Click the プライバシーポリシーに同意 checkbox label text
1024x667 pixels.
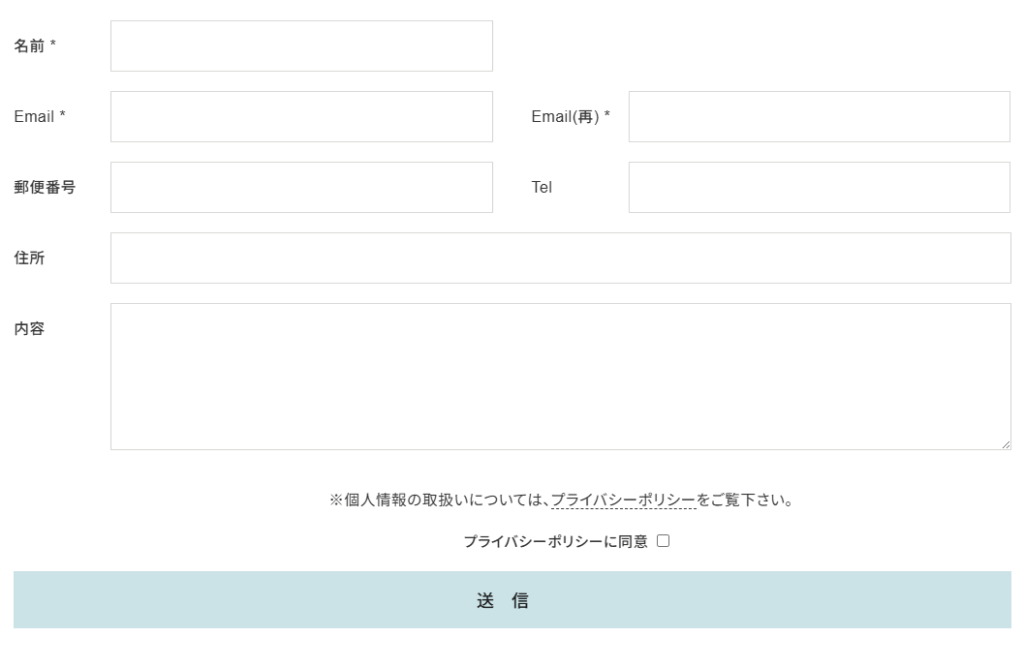555,541
